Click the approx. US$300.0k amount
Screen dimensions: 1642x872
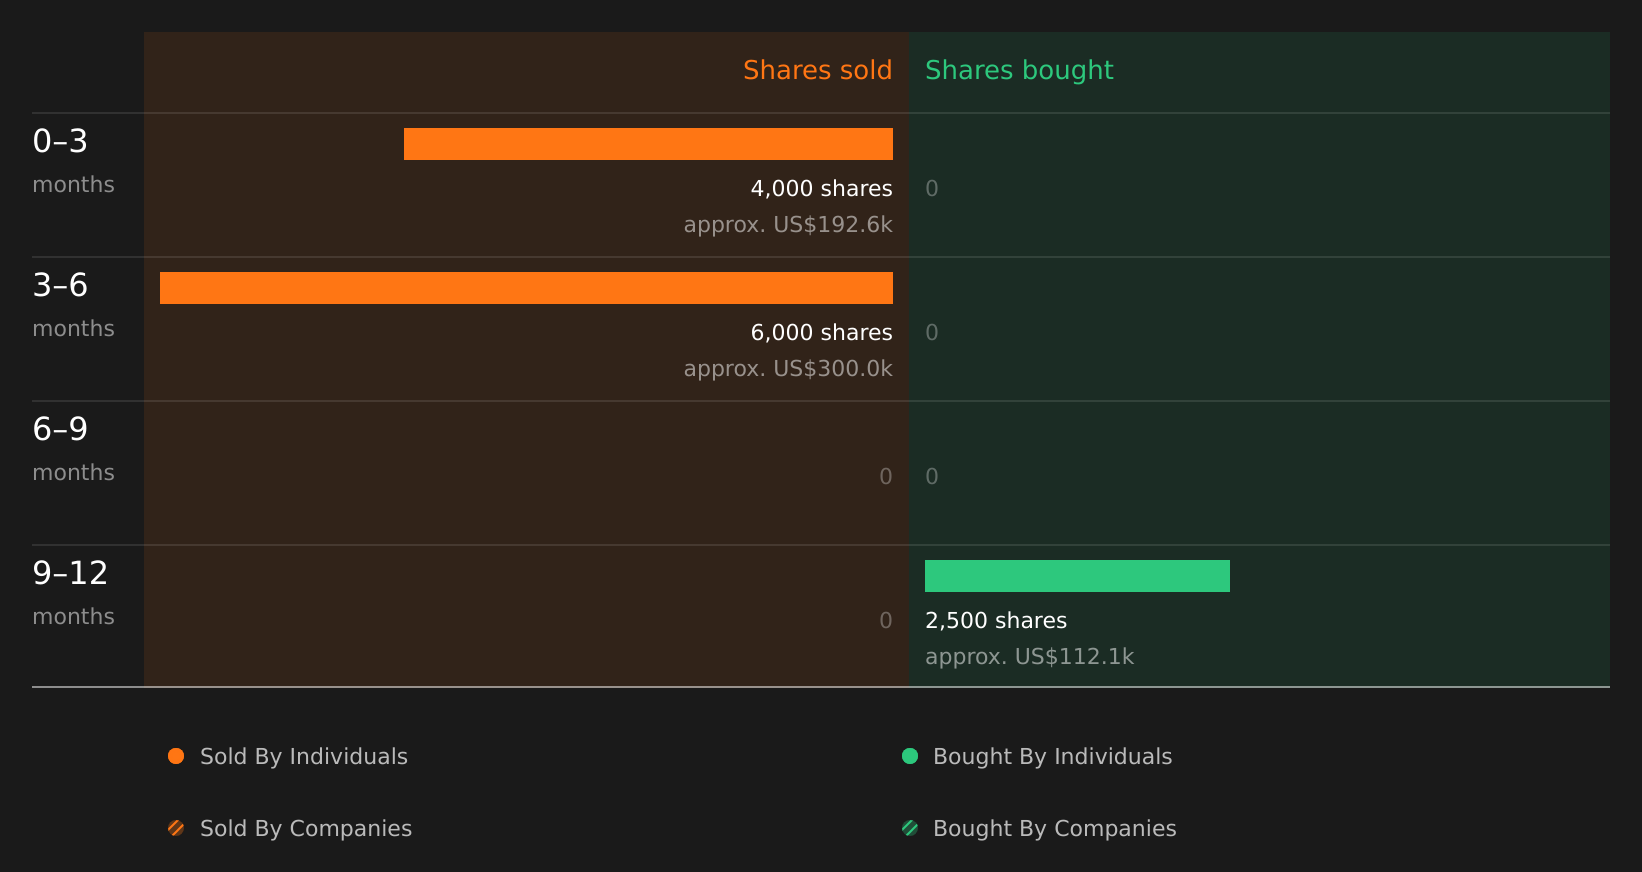788,368
